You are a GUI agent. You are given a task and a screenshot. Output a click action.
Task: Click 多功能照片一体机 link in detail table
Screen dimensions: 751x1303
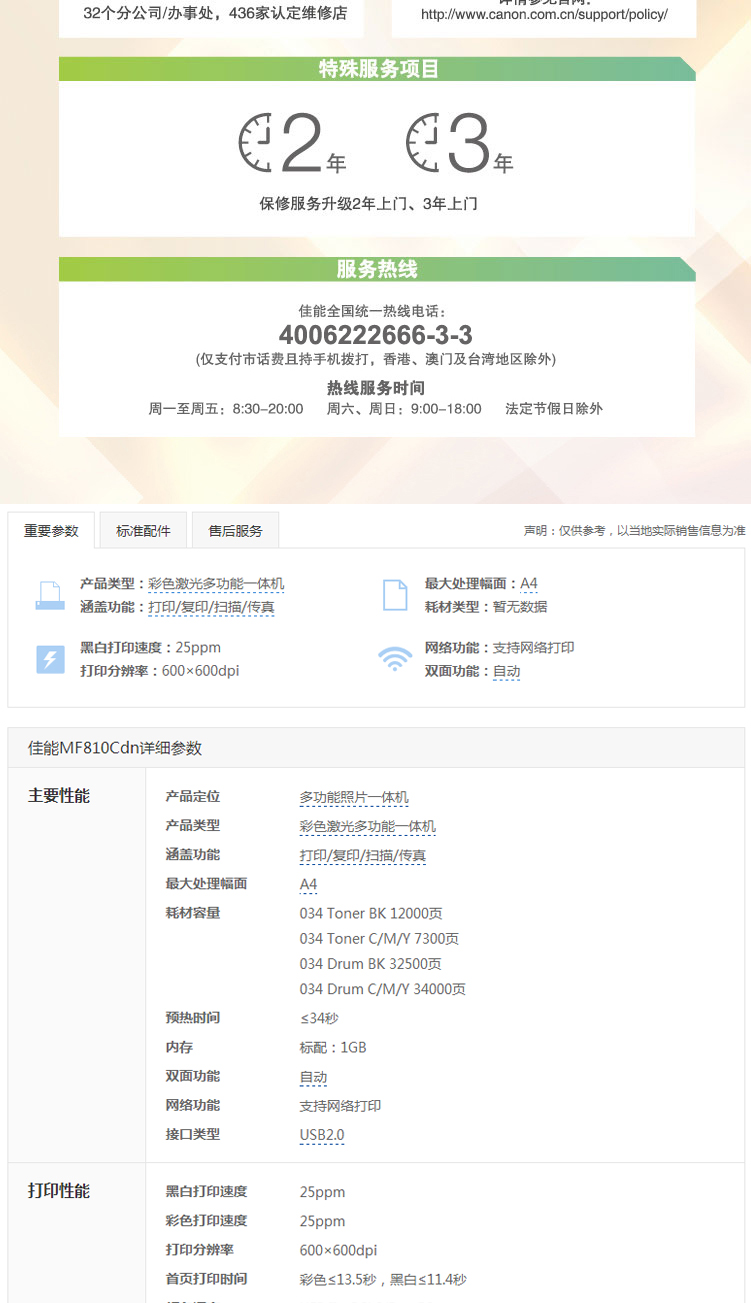point(354,797)
